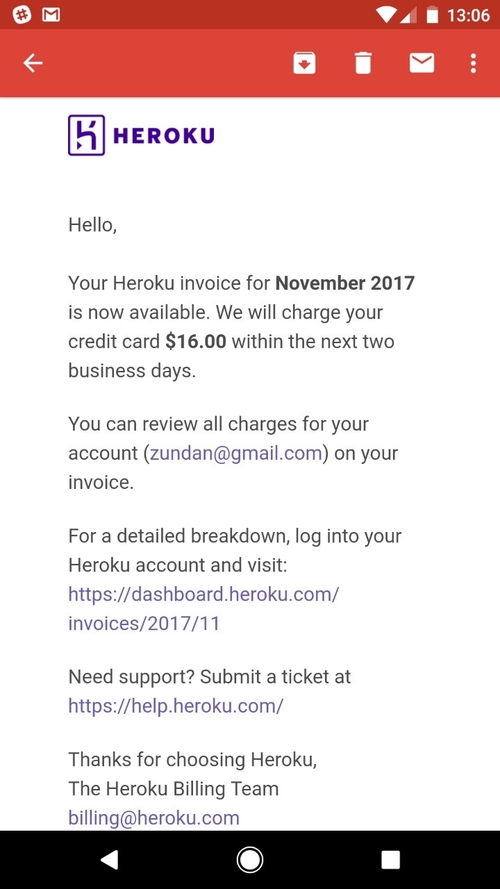Tap the Android back navigation button
The height and width of the screenshot is (889, 500).
point(109,860)
